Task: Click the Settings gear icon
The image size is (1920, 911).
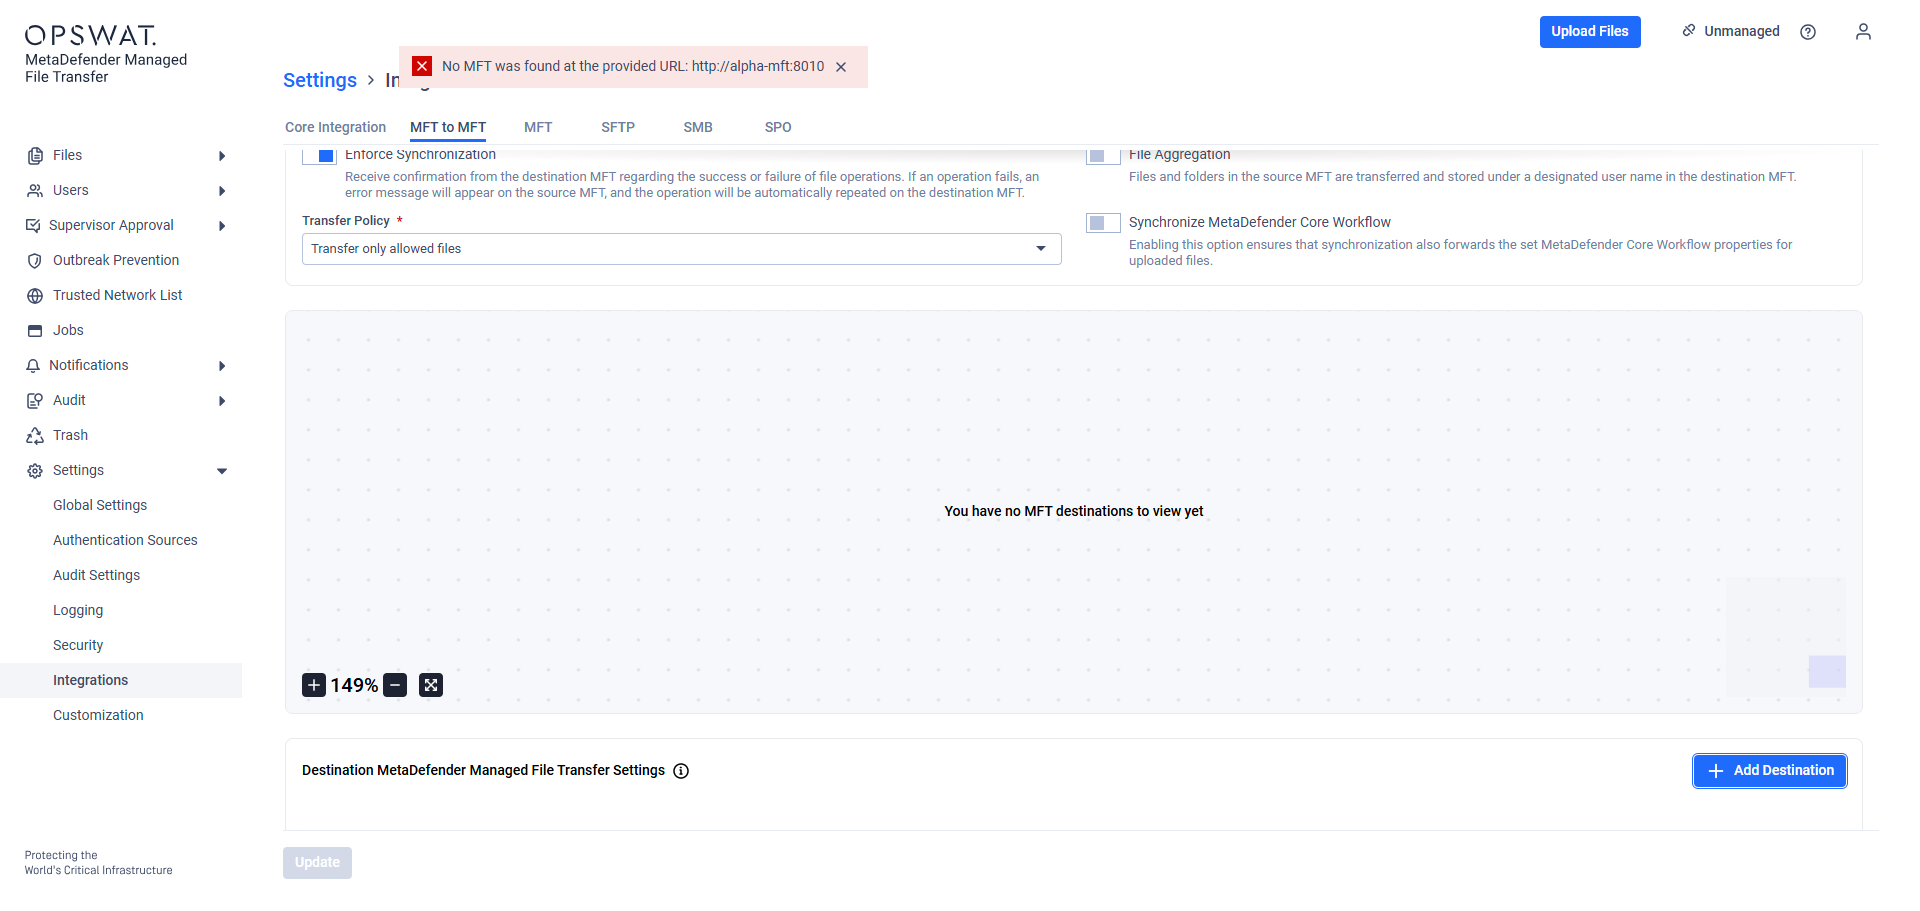Action: click(x=35, y=471)
